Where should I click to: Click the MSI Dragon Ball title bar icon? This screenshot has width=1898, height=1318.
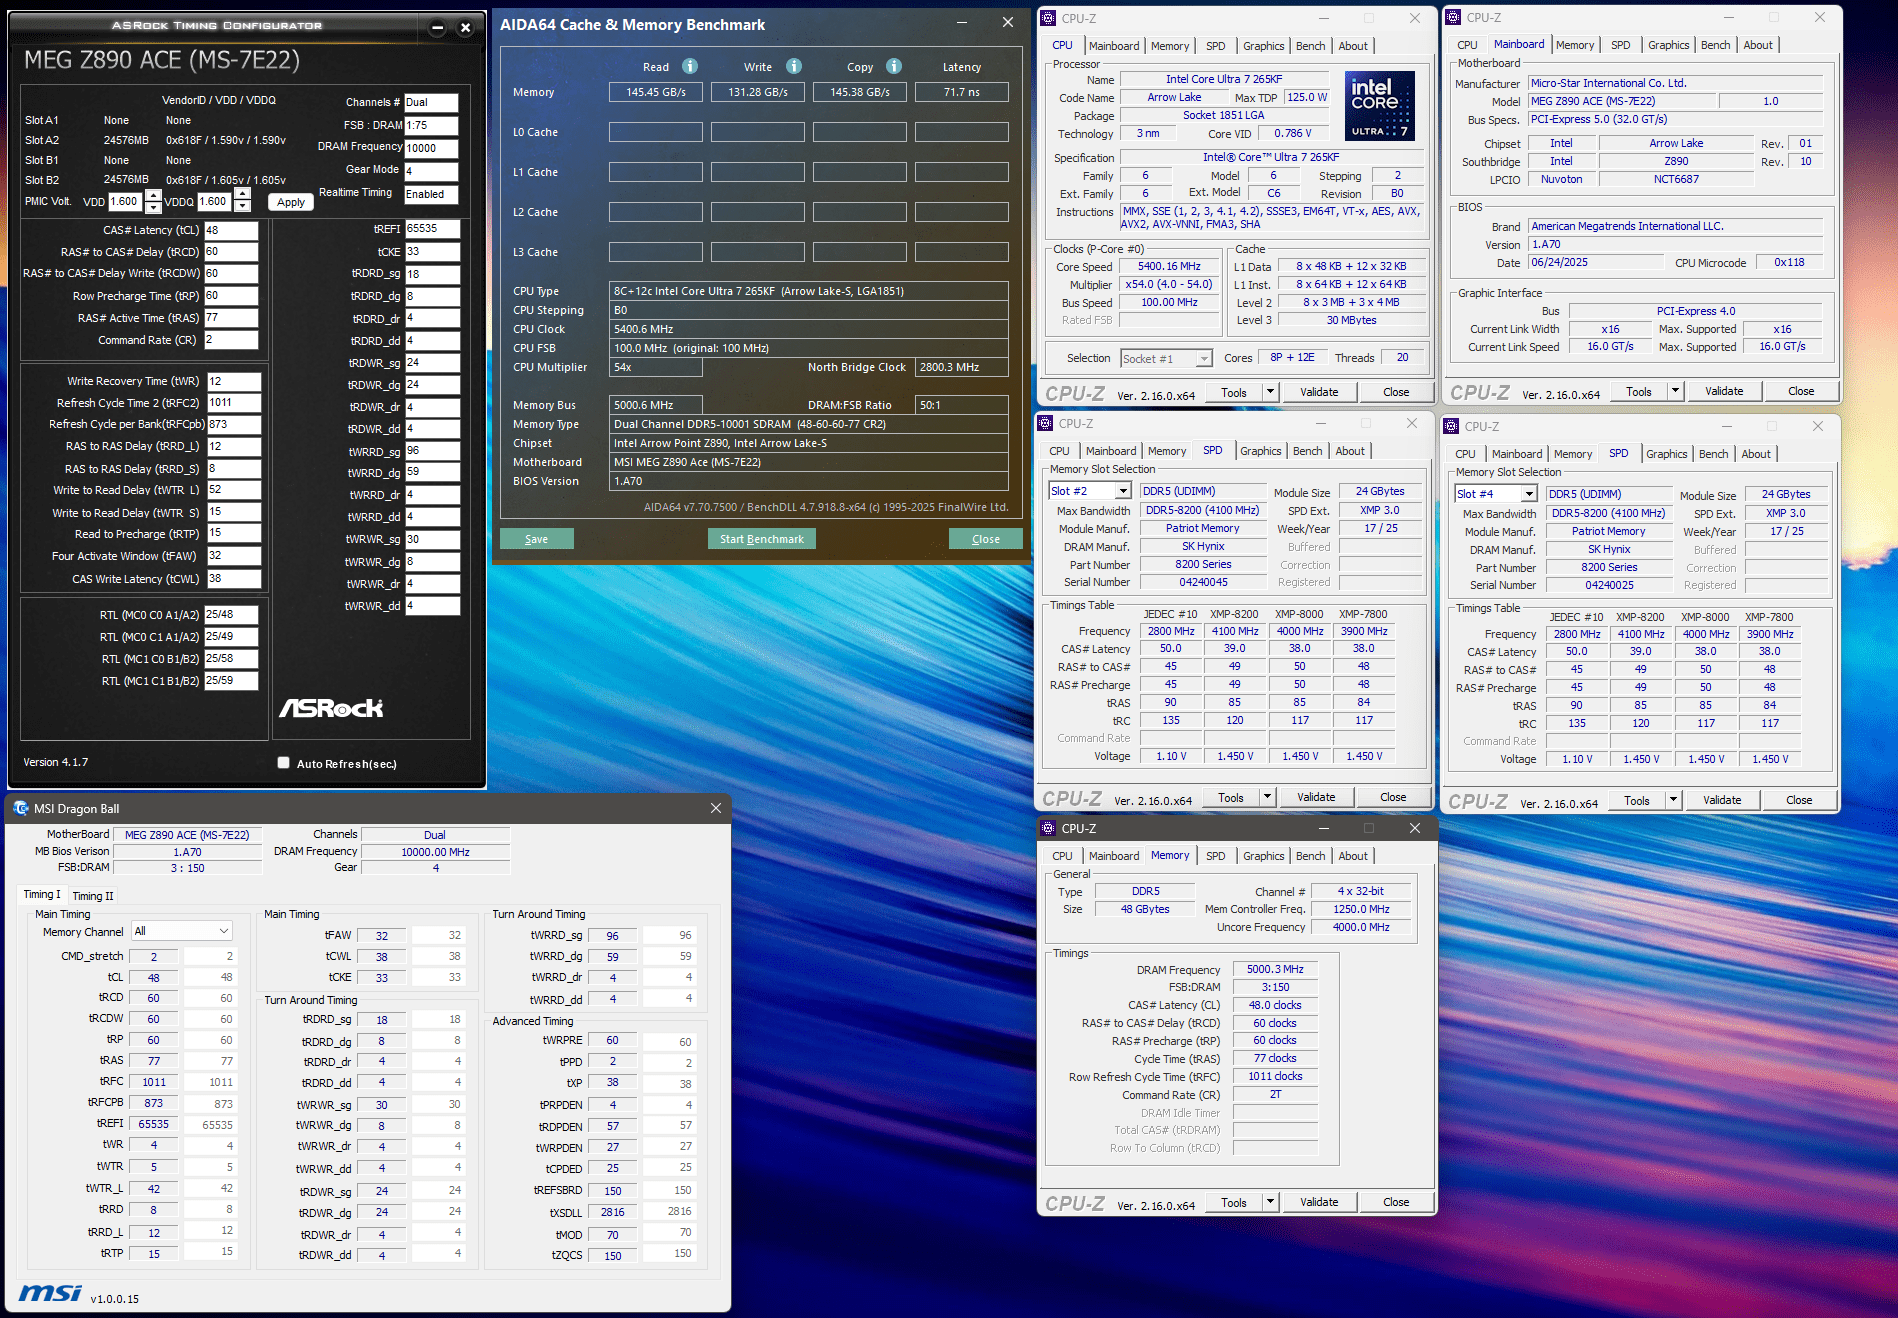[x=21, y=808]
